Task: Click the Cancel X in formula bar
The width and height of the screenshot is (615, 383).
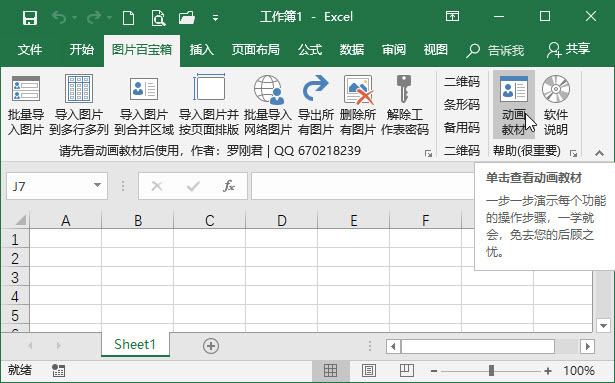Action: point(157,186)
